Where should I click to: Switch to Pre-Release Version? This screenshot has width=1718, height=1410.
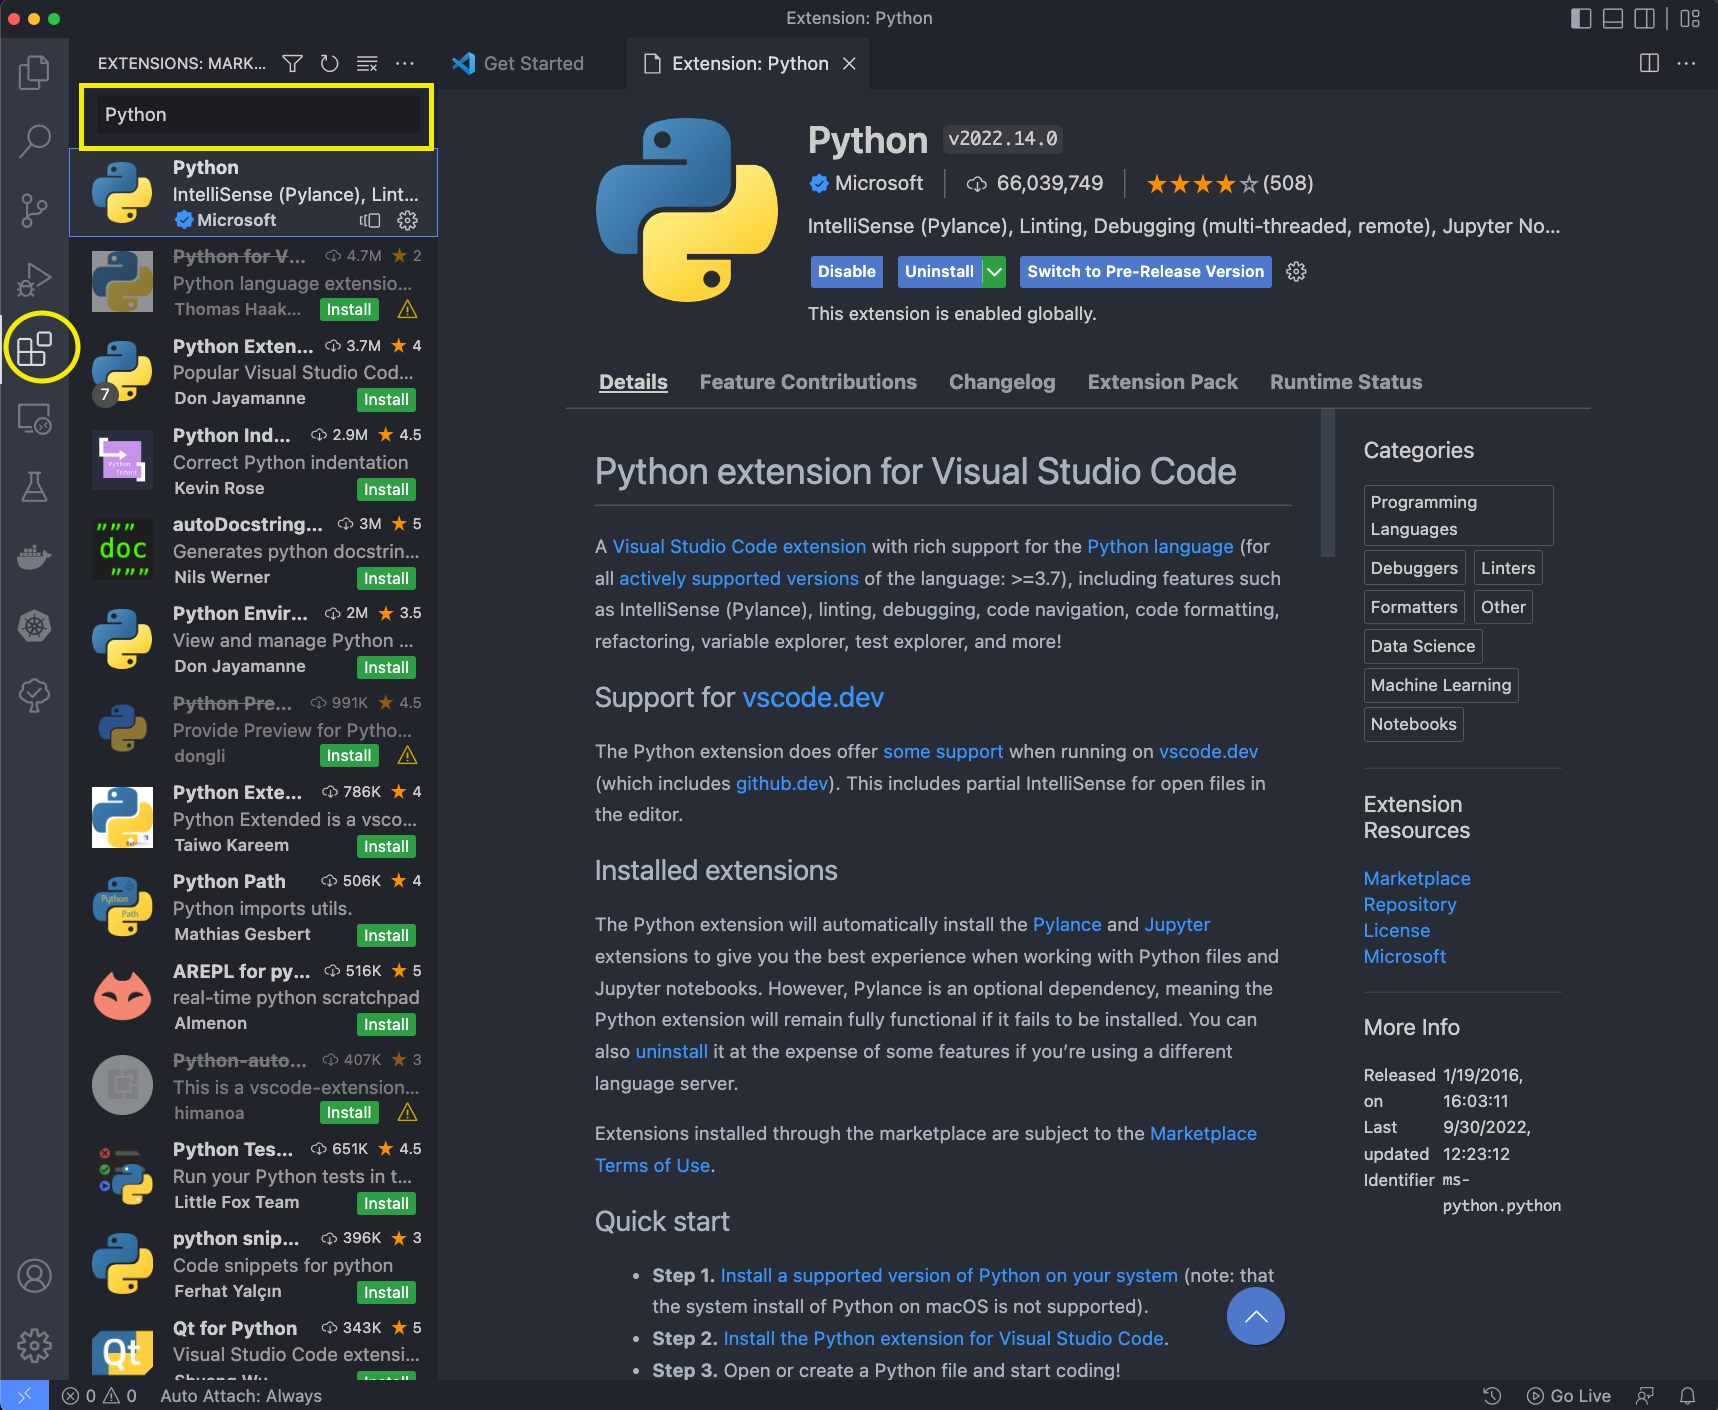point(1145,272)
